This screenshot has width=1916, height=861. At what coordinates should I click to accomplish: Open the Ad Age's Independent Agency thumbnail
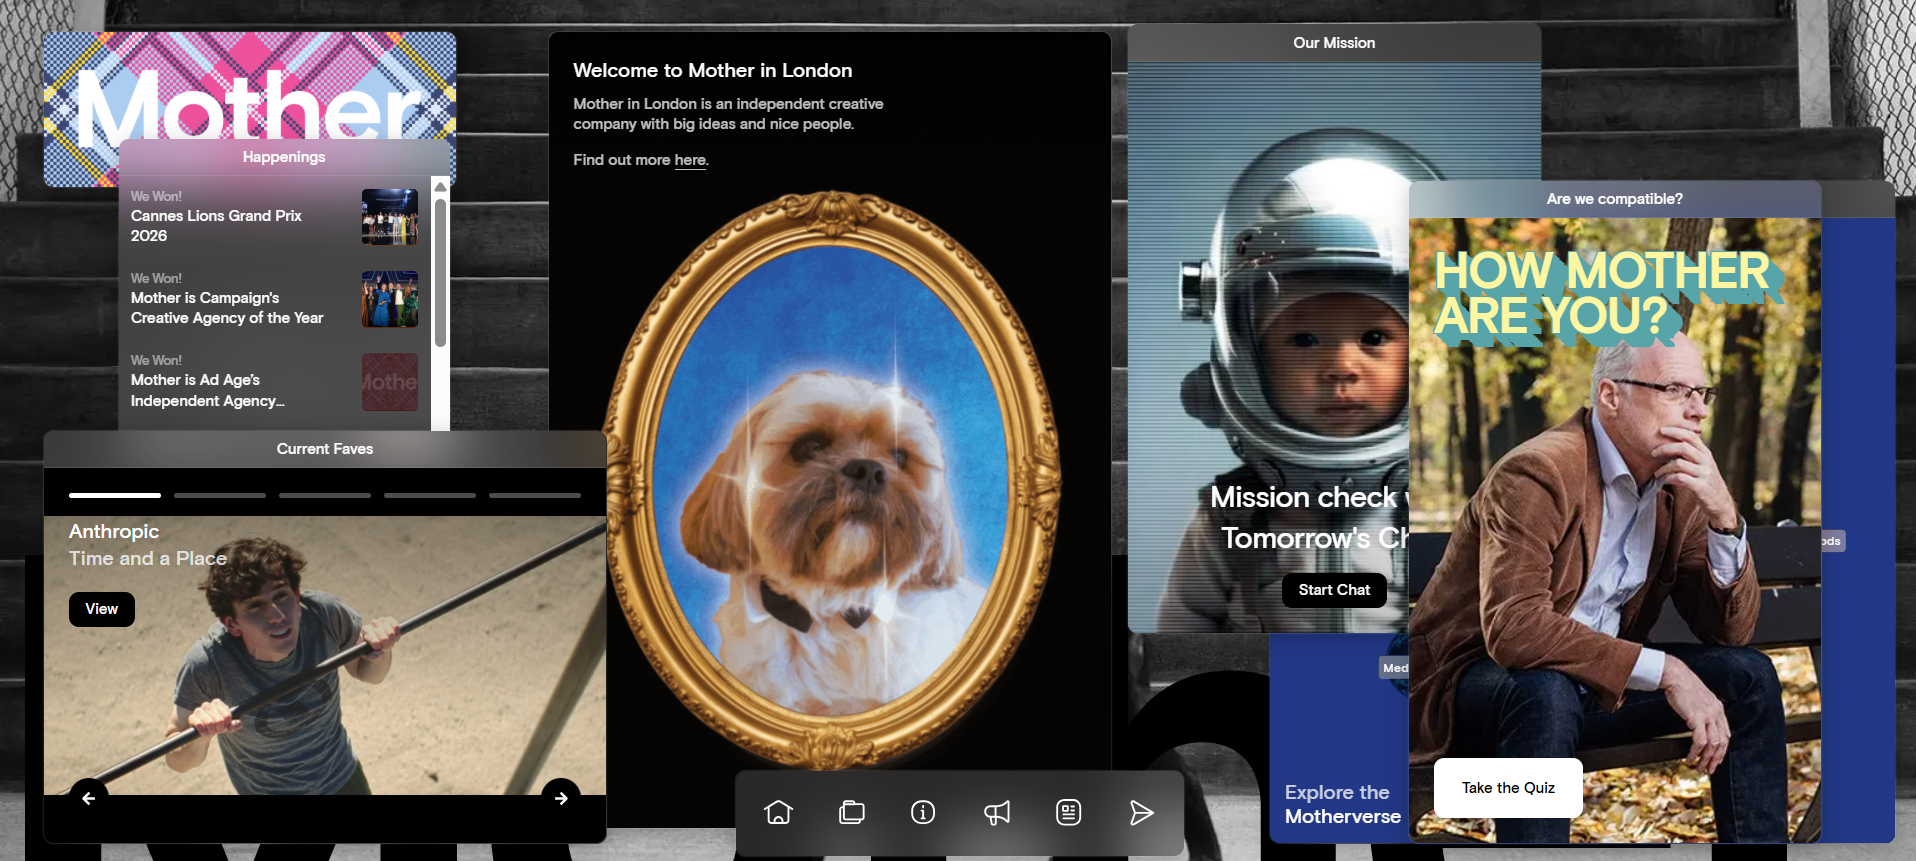390,382
